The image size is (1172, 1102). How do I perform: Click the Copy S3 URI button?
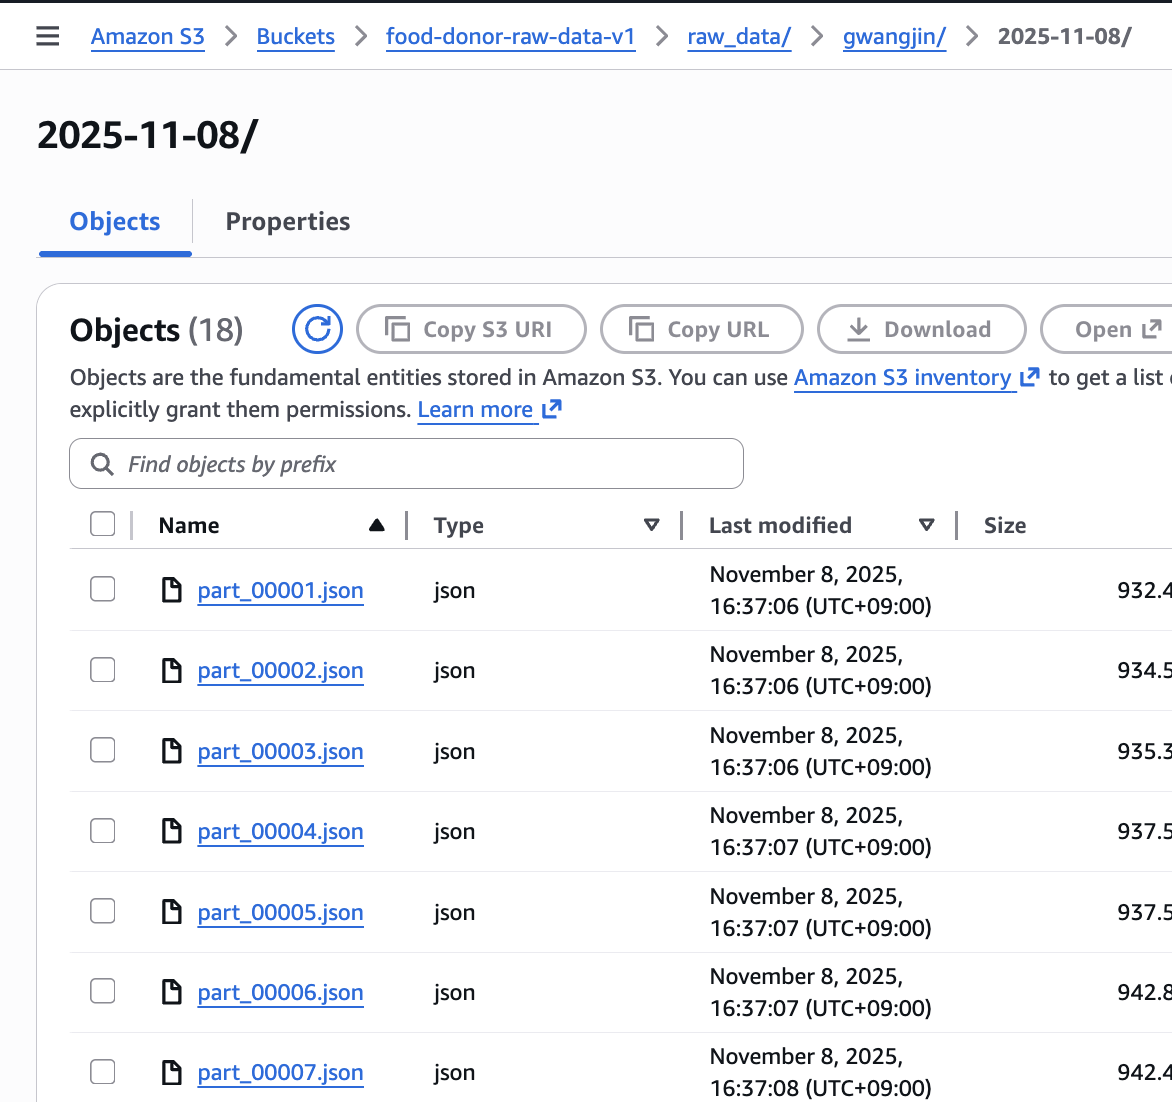[472, 329]
